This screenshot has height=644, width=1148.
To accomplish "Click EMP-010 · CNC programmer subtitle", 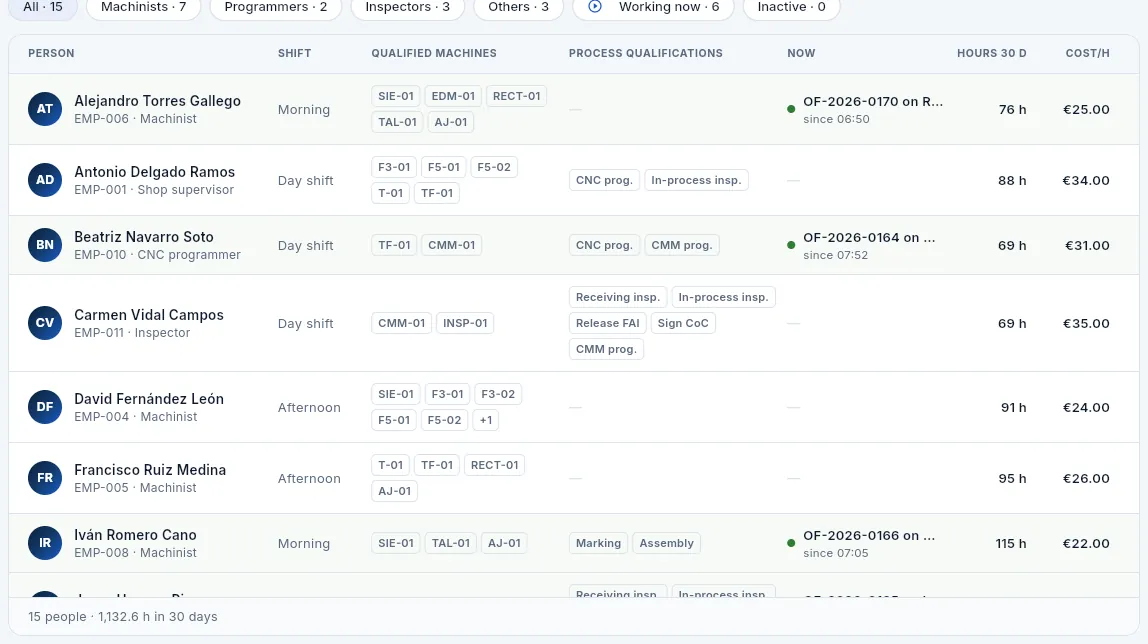I will click(157, 255).
